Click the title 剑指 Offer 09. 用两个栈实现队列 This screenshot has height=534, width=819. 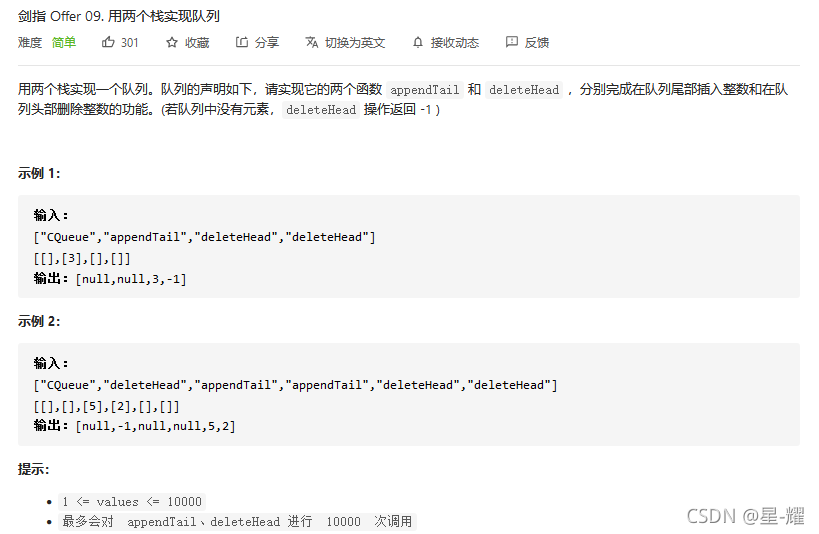click(x=119, y=16)
